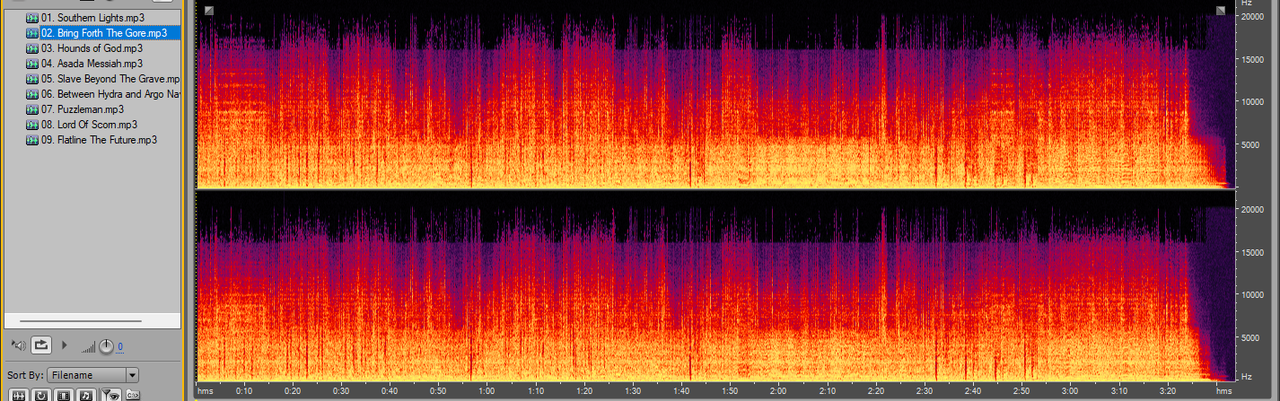Toggle the Loop Play button
The image size is (1280, 401).
[x=41, y=345]
